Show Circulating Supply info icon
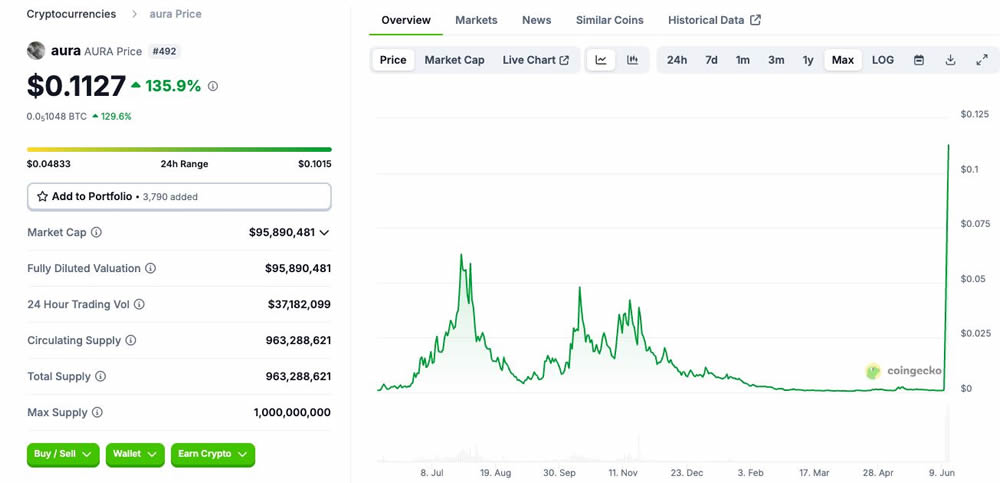The height and width of the screenshot is (483, 1000). tap(131, 341)
